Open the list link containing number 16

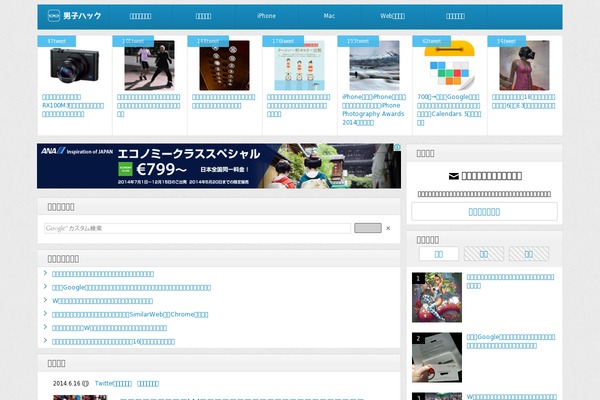coord(113,341)
